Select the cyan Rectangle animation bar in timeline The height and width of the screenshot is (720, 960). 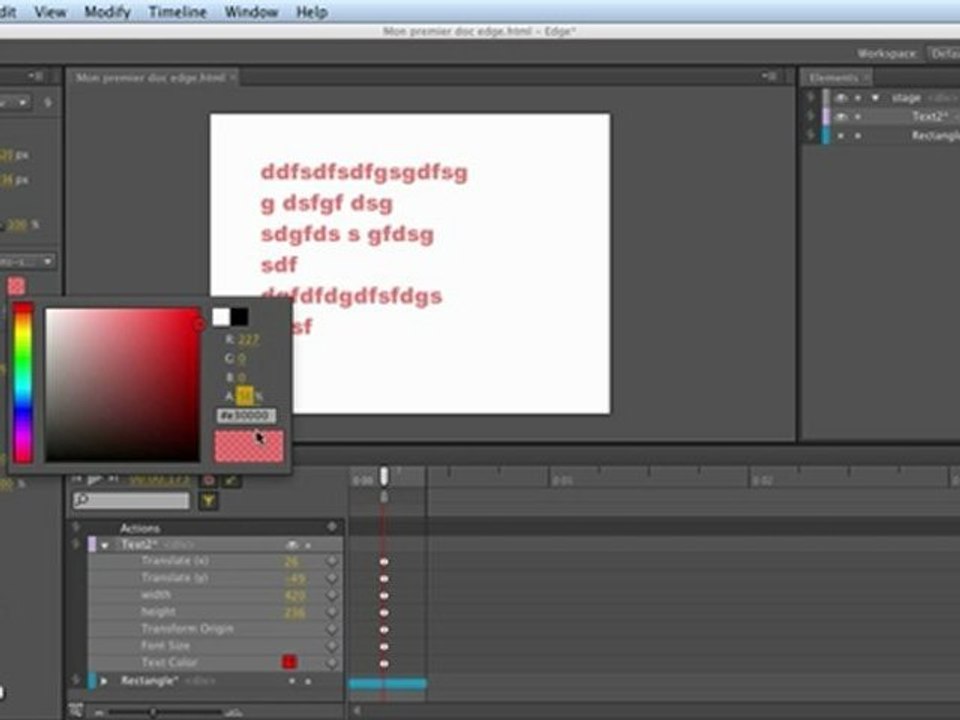(388, 683)
